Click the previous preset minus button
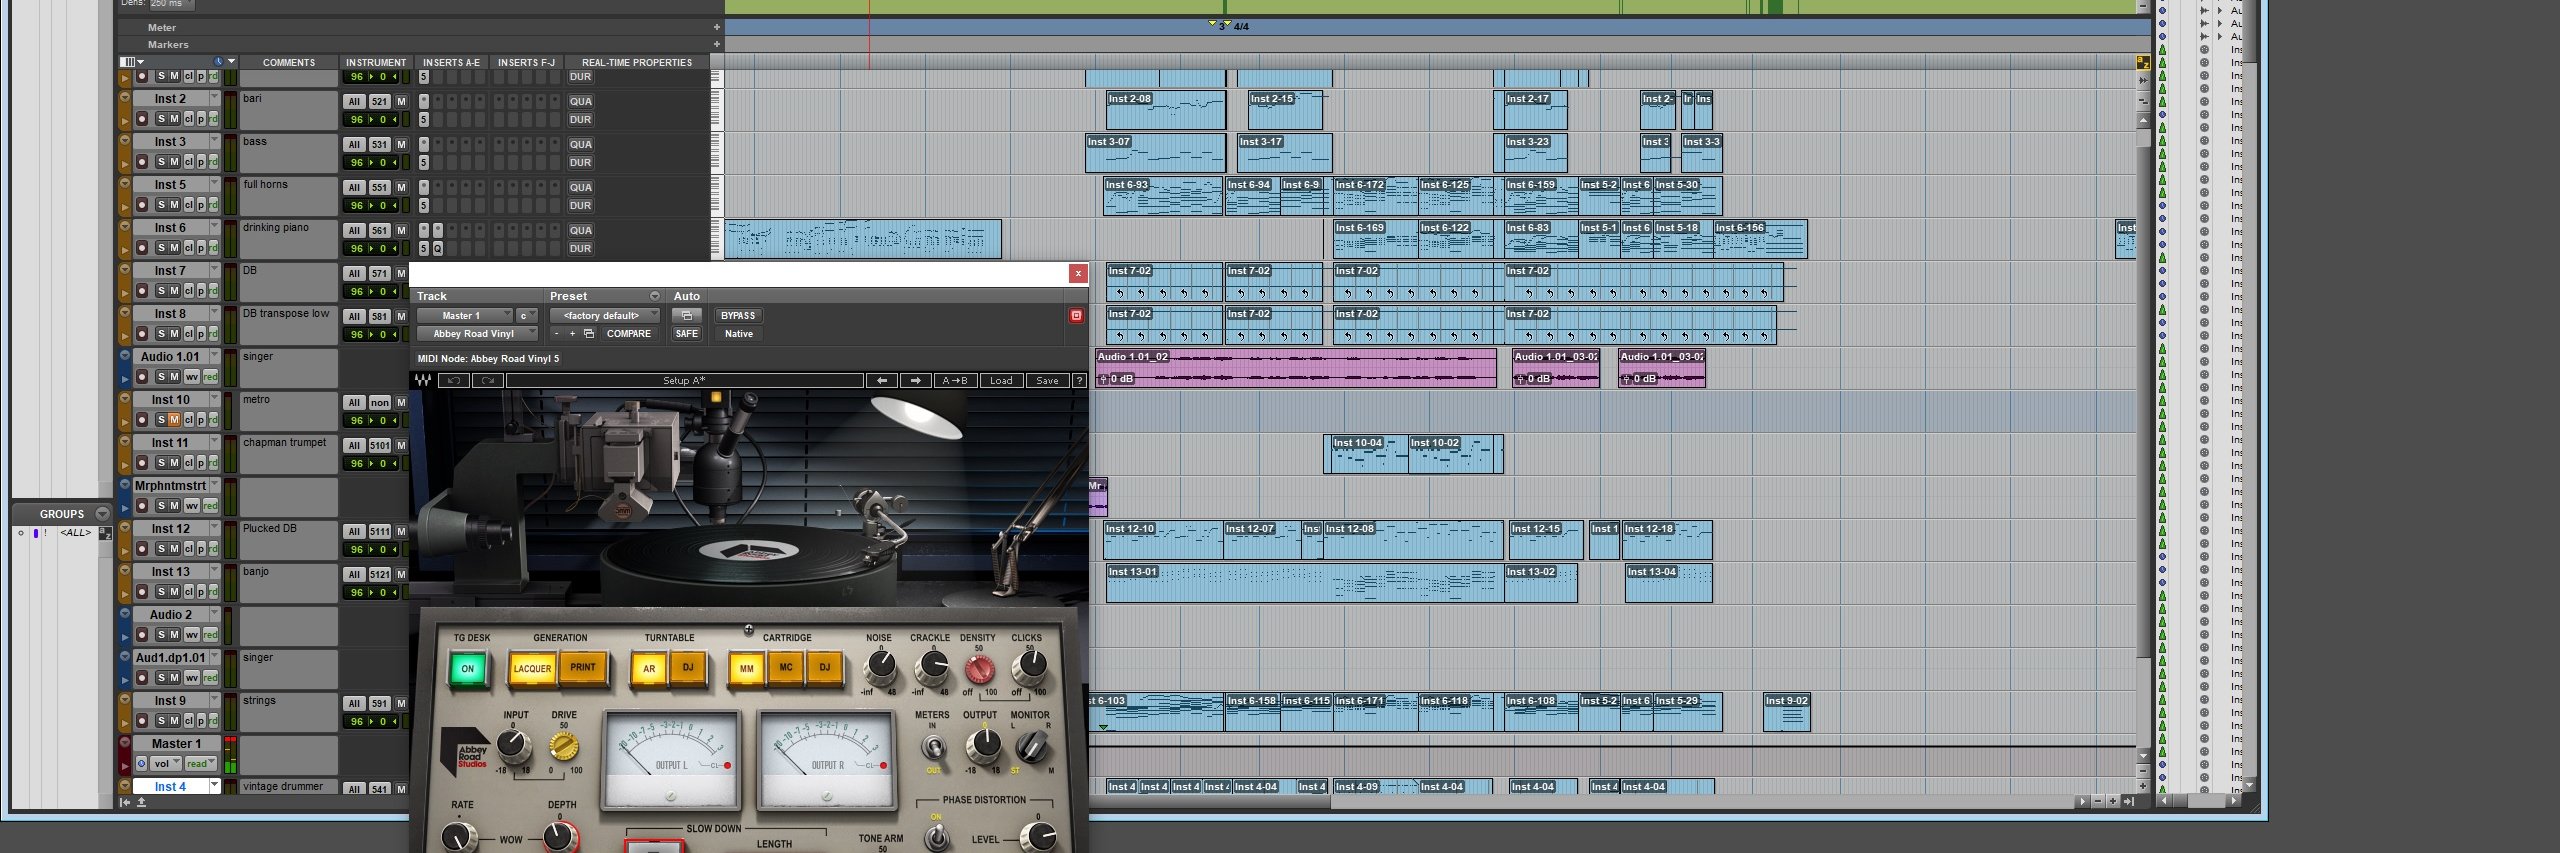Image resolution: width=2560 pixels, height=853 pixels. 557,334
